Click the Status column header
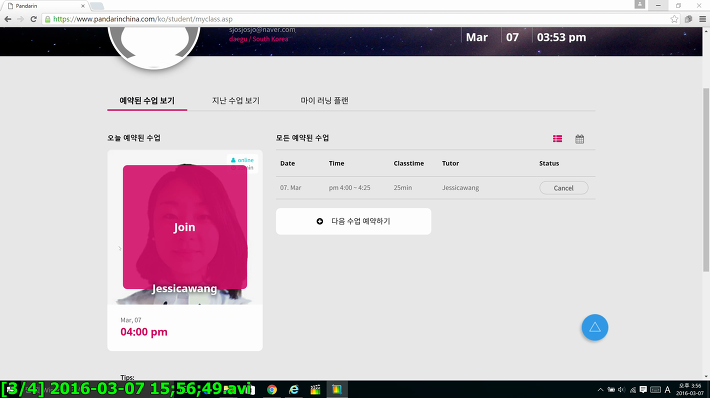 [549, 163]
